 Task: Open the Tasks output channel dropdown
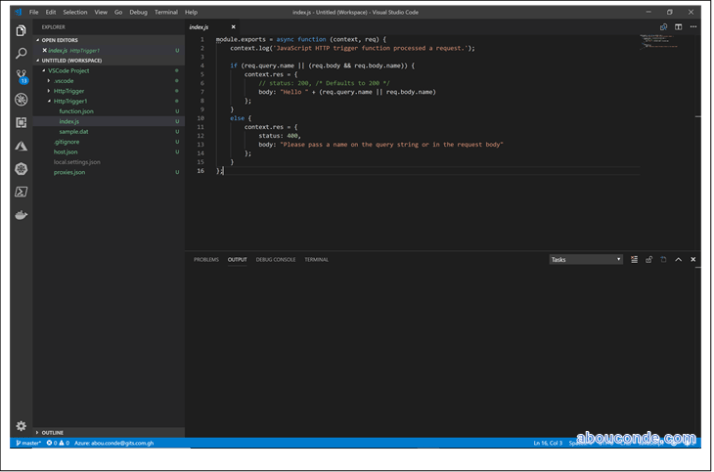[586, 259]
